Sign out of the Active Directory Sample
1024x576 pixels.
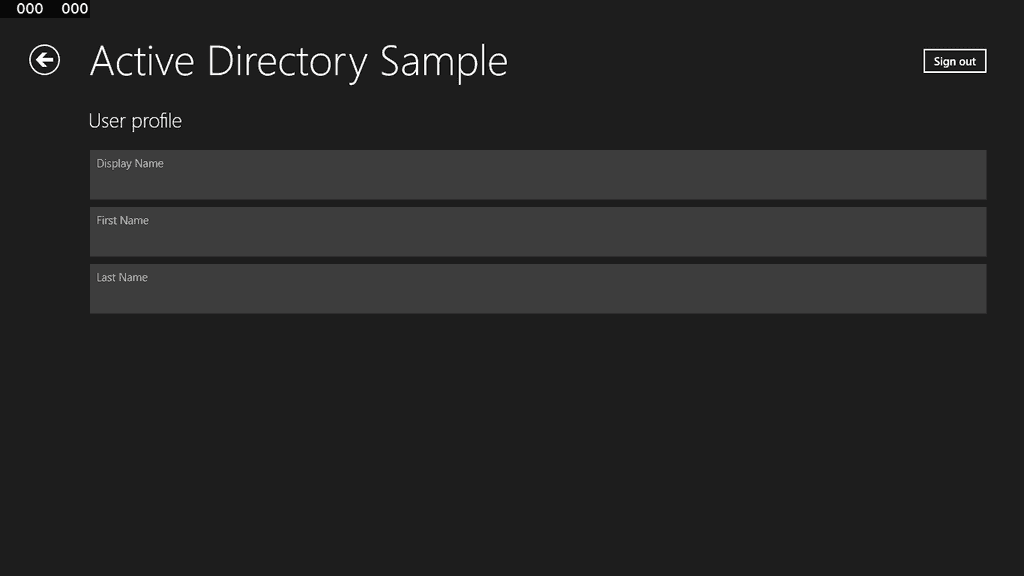coord(954,61)
